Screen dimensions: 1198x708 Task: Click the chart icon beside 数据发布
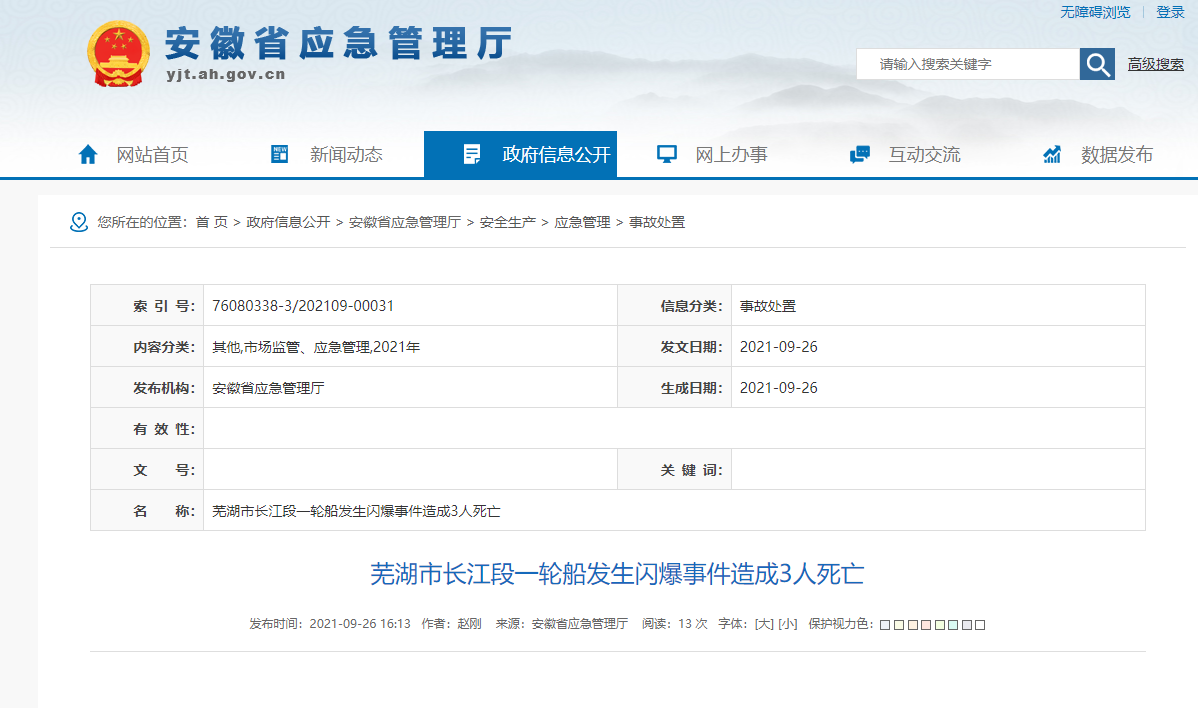point(1052,154)
